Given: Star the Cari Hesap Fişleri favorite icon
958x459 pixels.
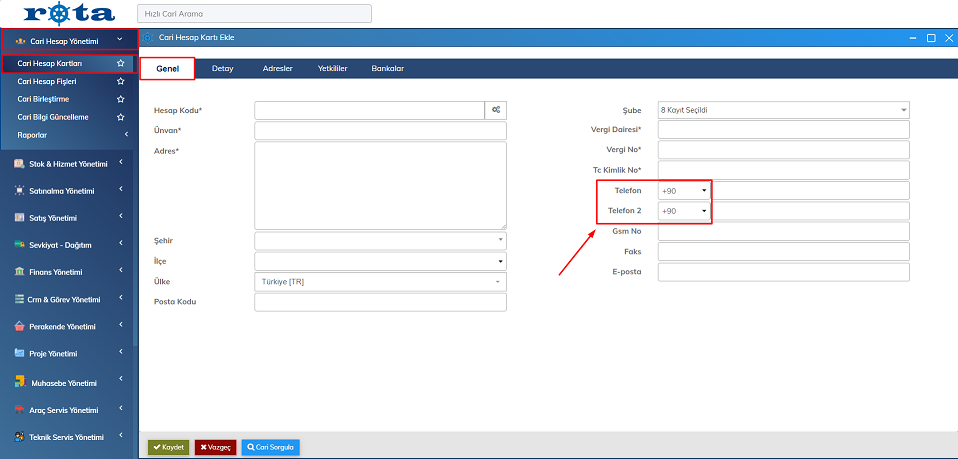Looking at the screenshot, I should pyautogui.click(x=121, y=81).
